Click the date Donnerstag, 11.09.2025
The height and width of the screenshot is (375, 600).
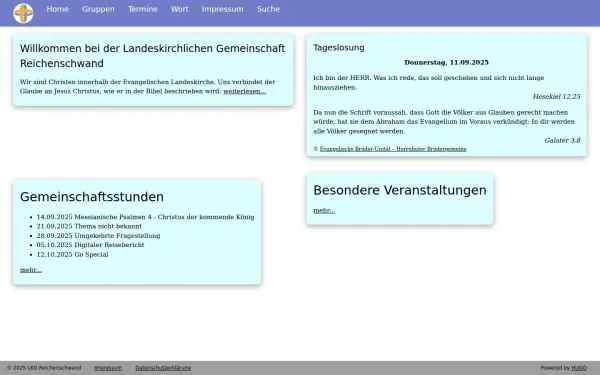point(447,62)
